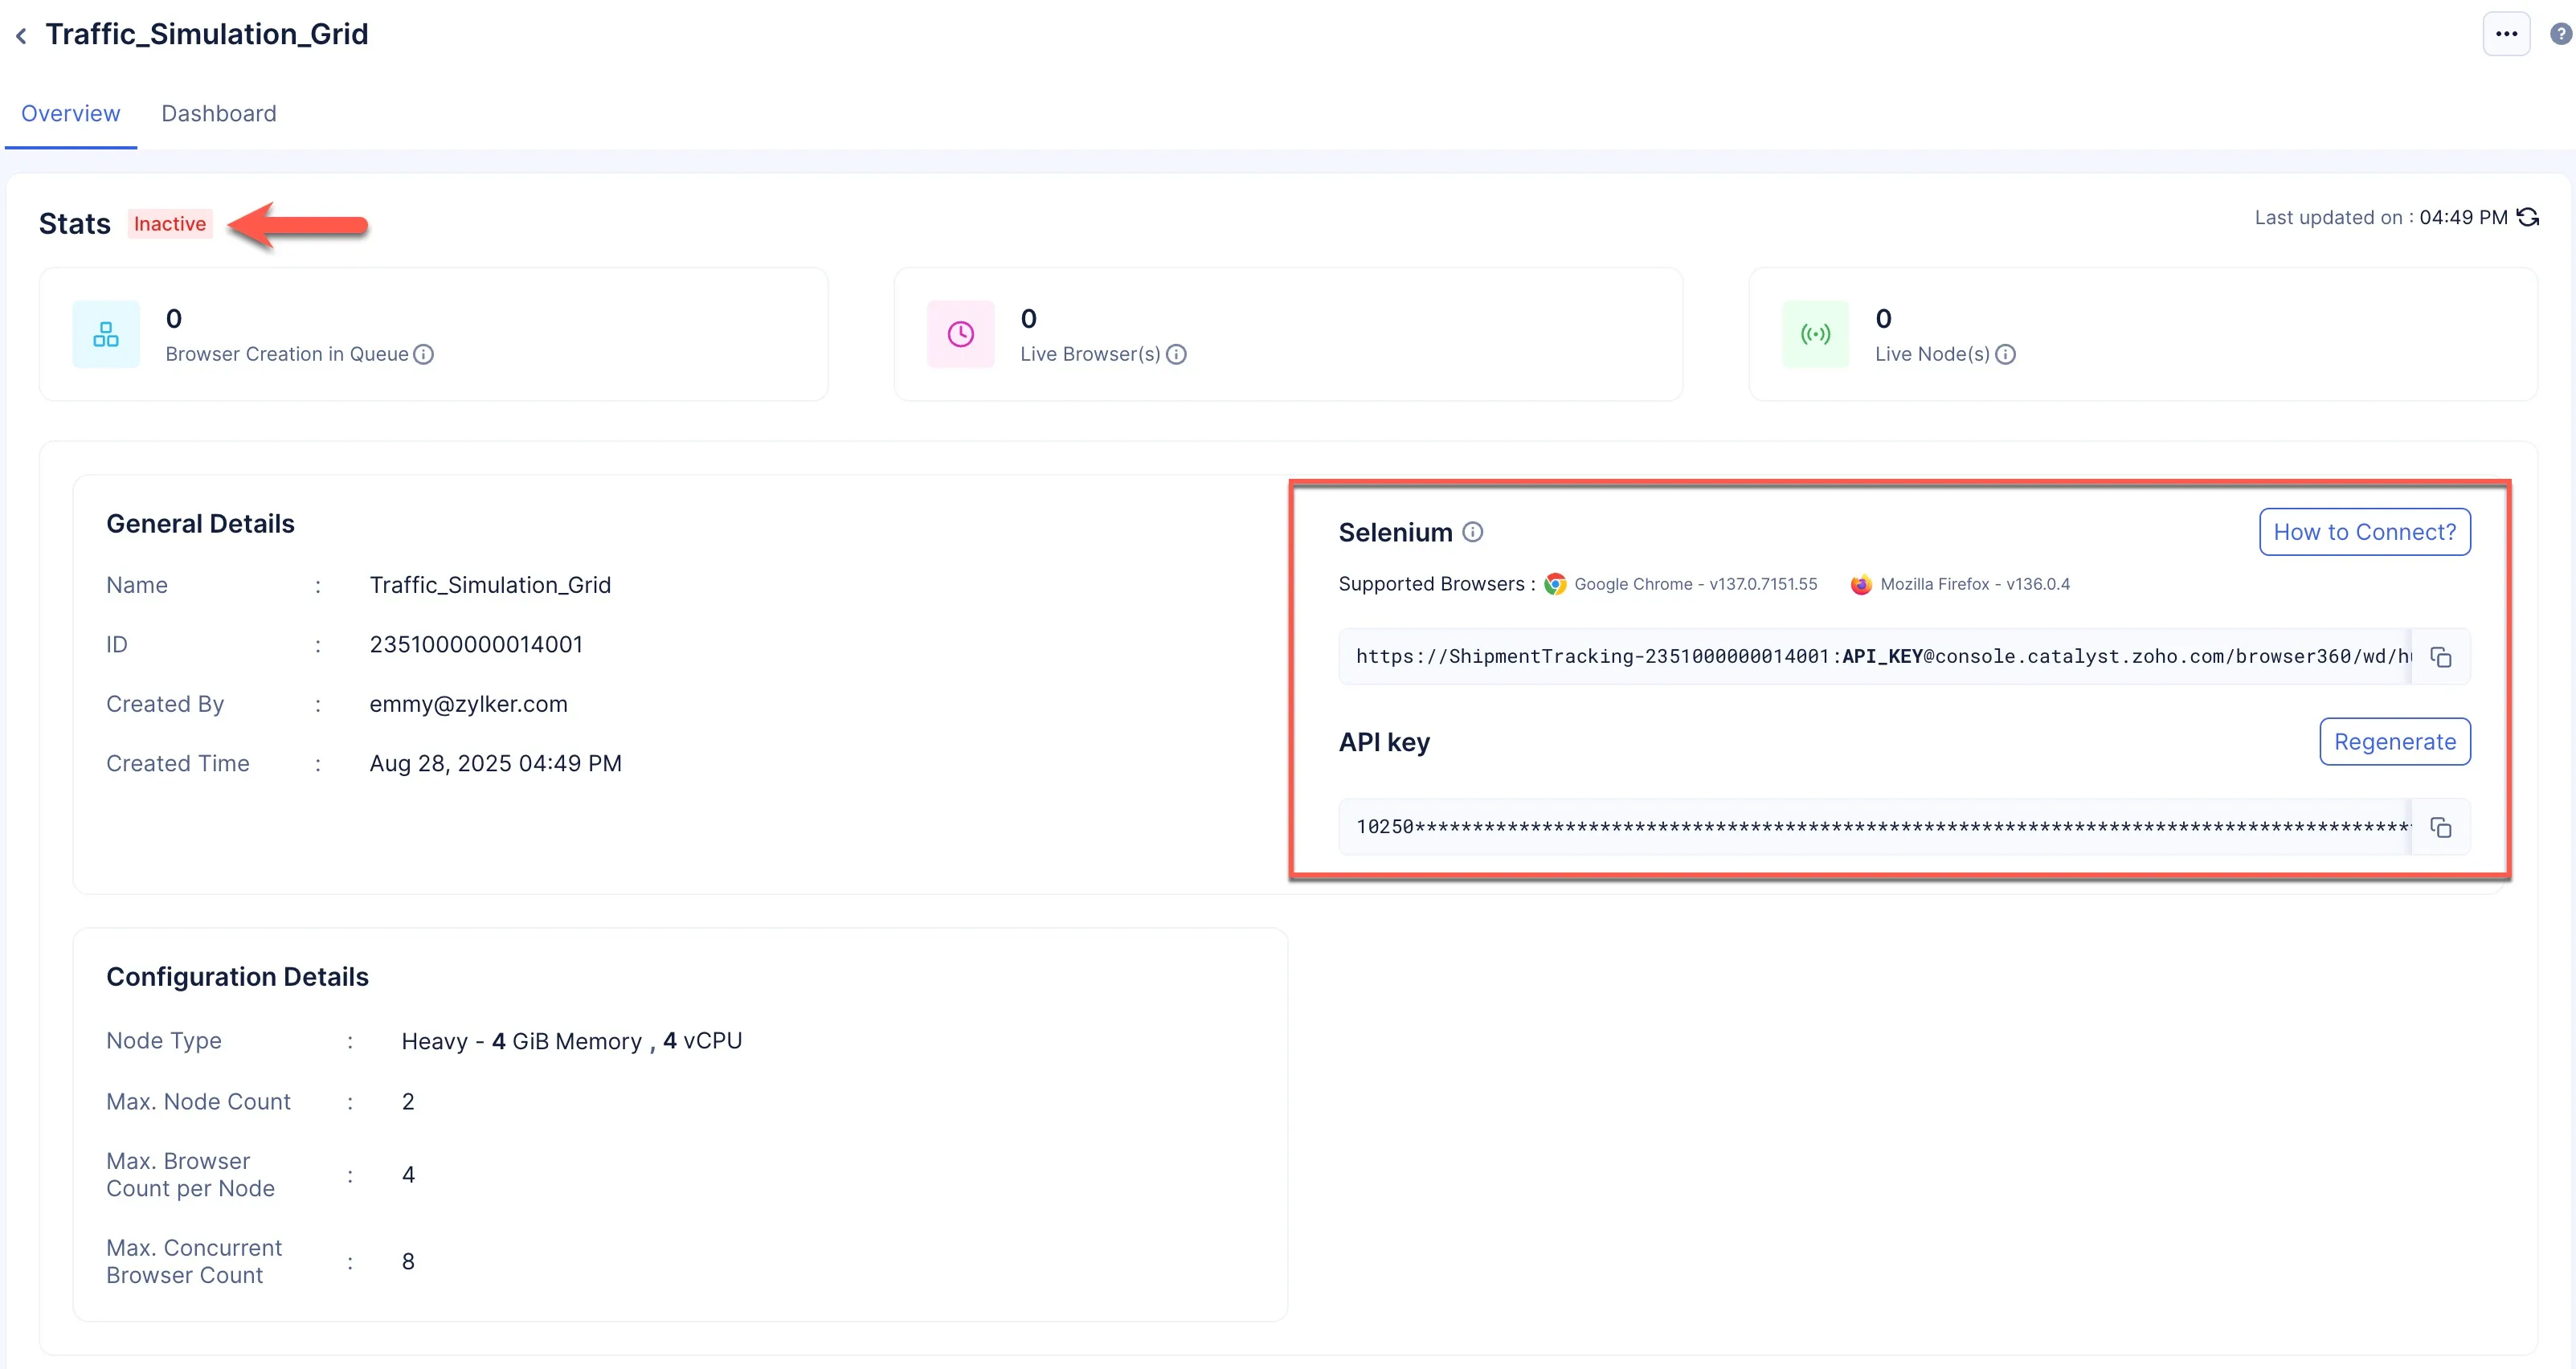Select the Overview tab
Screen dimensions: 2576x1369
click(70, 113)
